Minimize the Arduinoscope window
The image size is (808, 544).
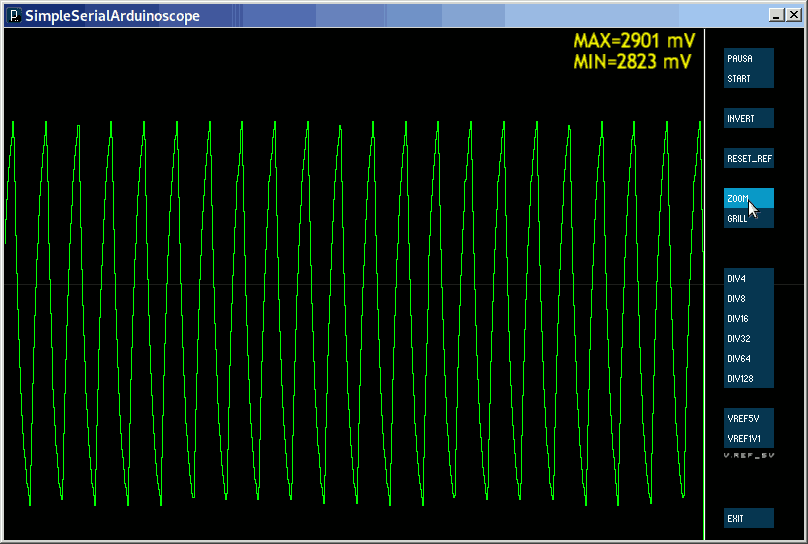[x=776, y=15]
